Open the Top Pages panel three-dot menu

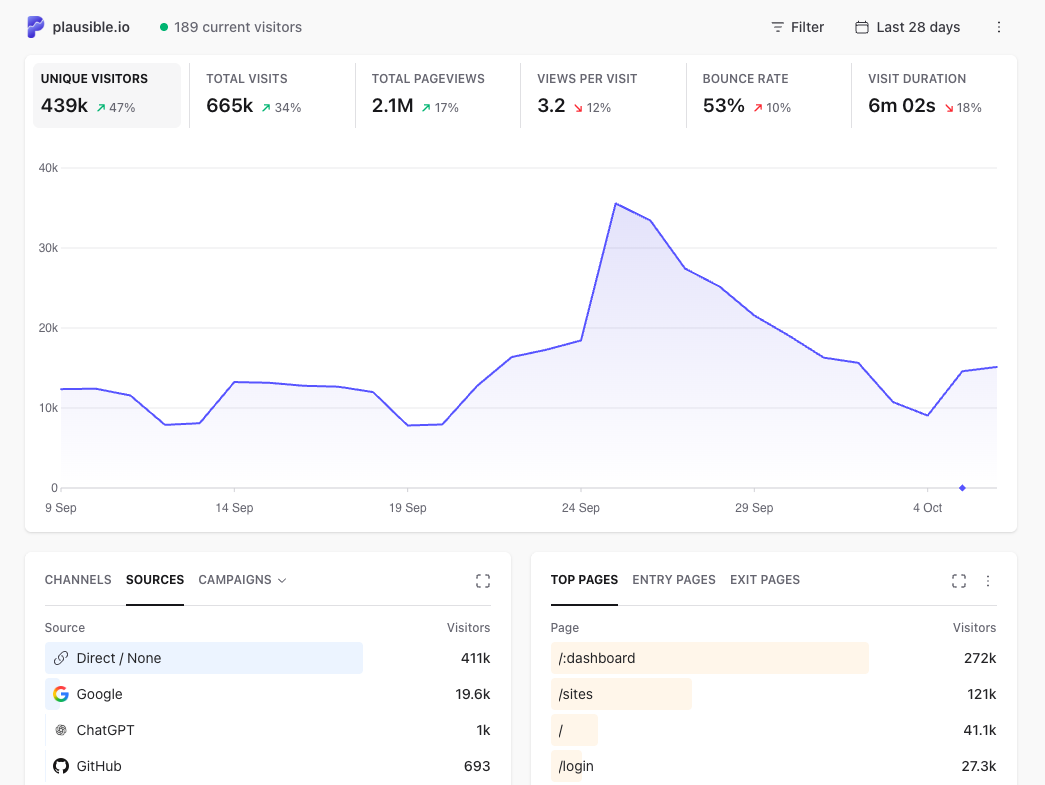pyautogui.click(x=988, y=581)
